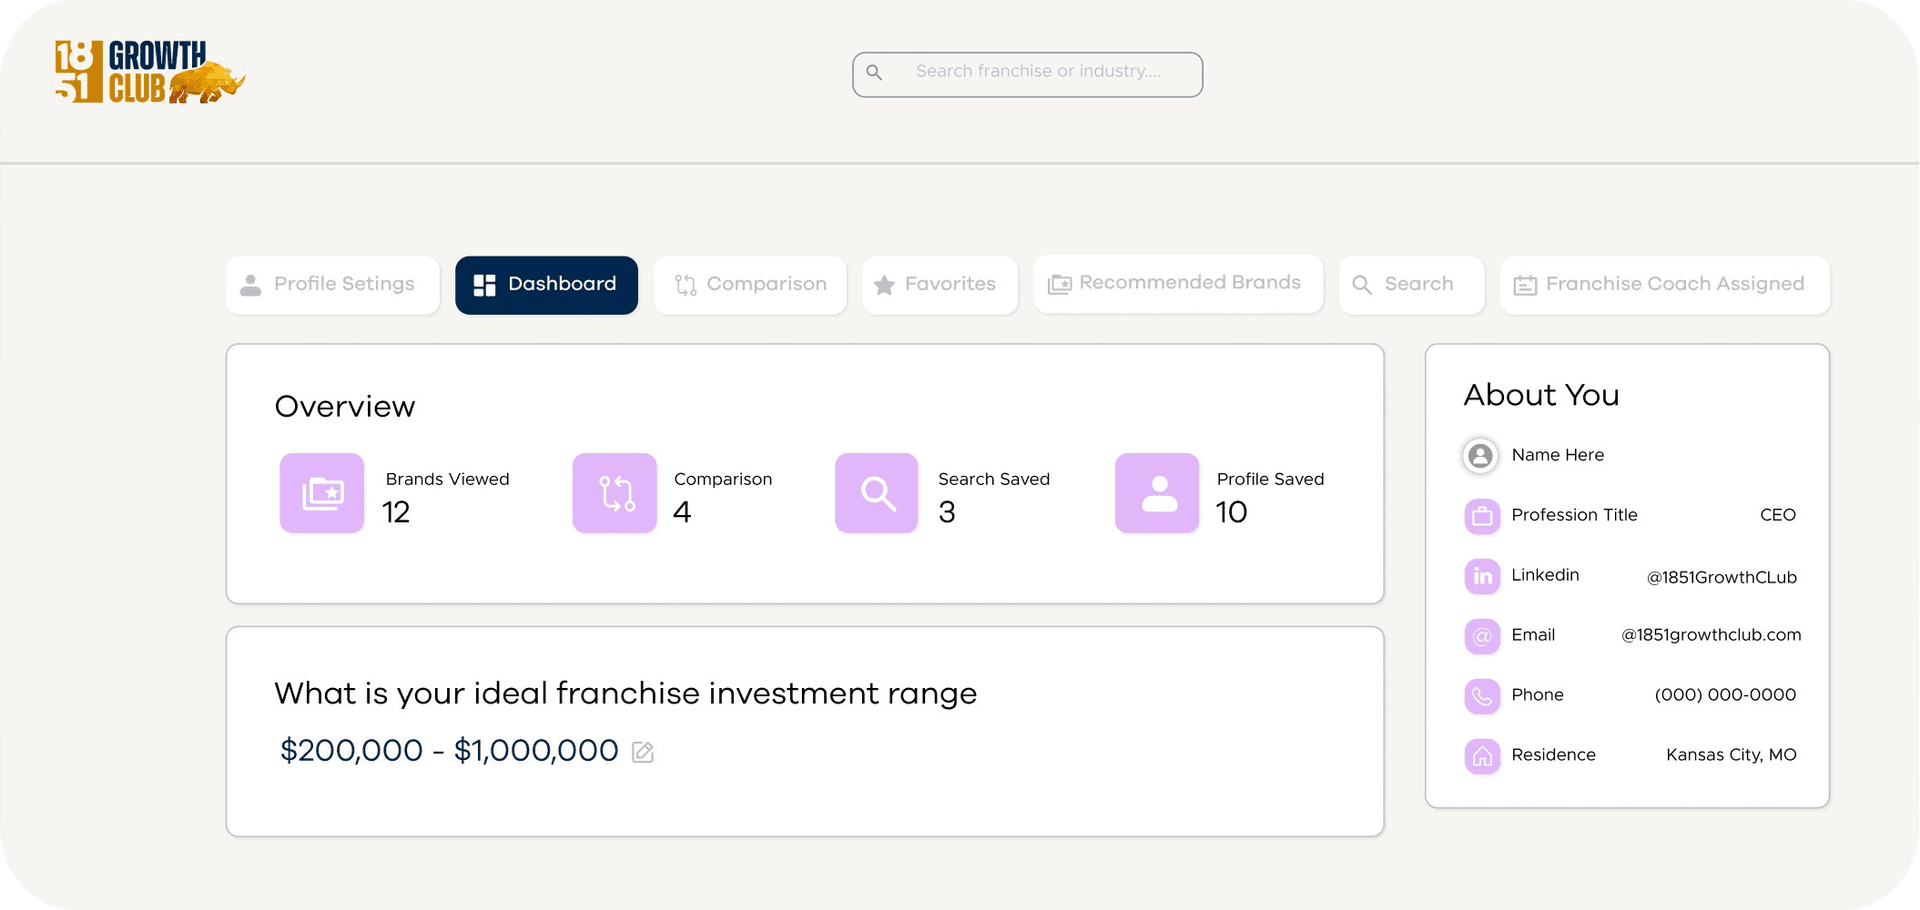Screen dimensions: 1920x910
Task: Click the Profile Saved person icon
Action: (x=1156, y=493)
